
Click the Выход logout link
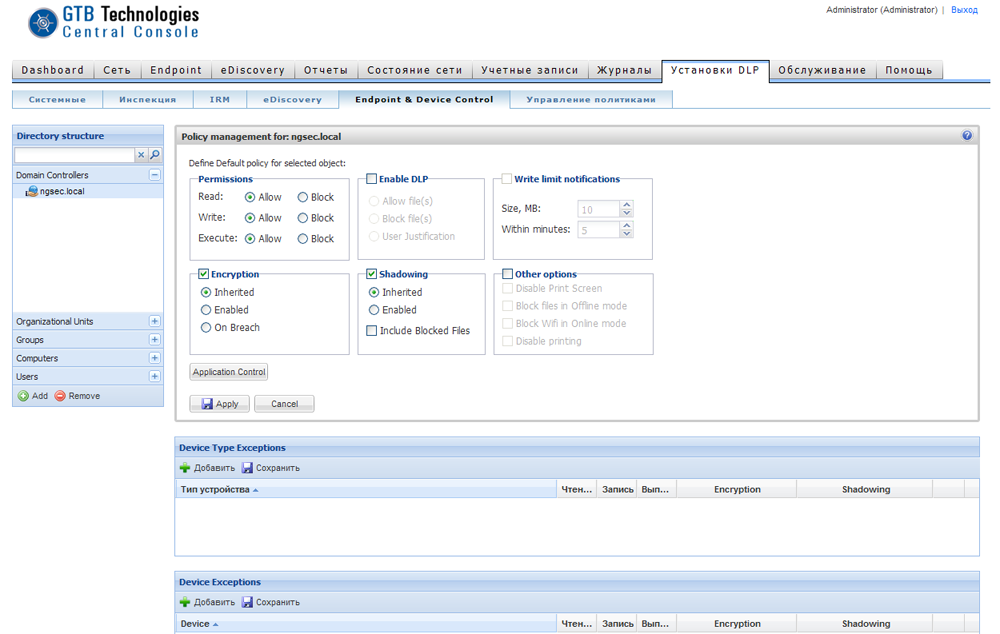click(x=964, y=10)
